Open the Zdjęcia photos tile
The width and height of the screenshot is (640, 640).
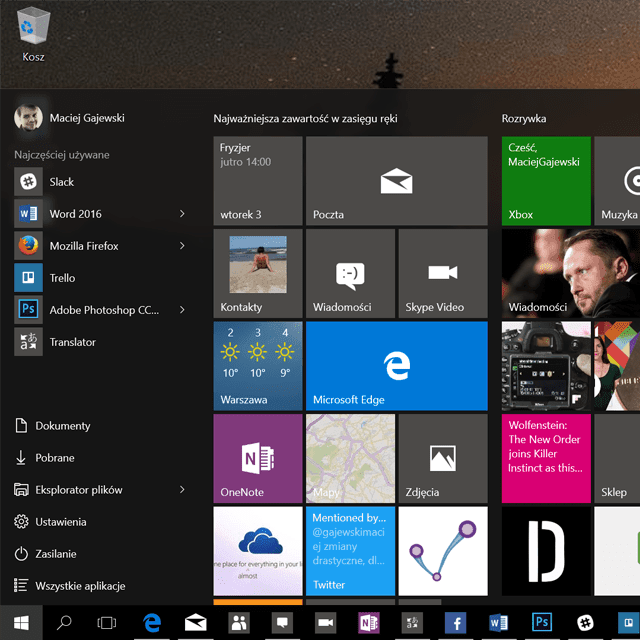point(443,458)
